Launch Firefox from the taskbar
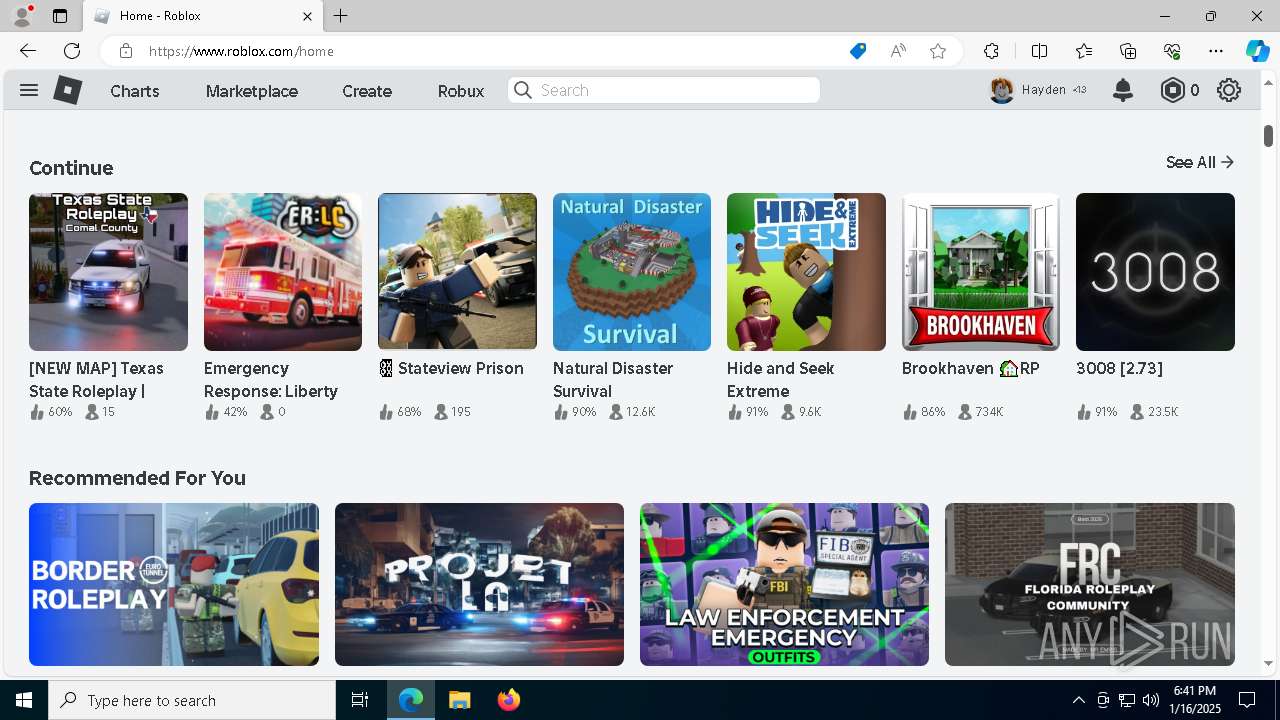 509,700
